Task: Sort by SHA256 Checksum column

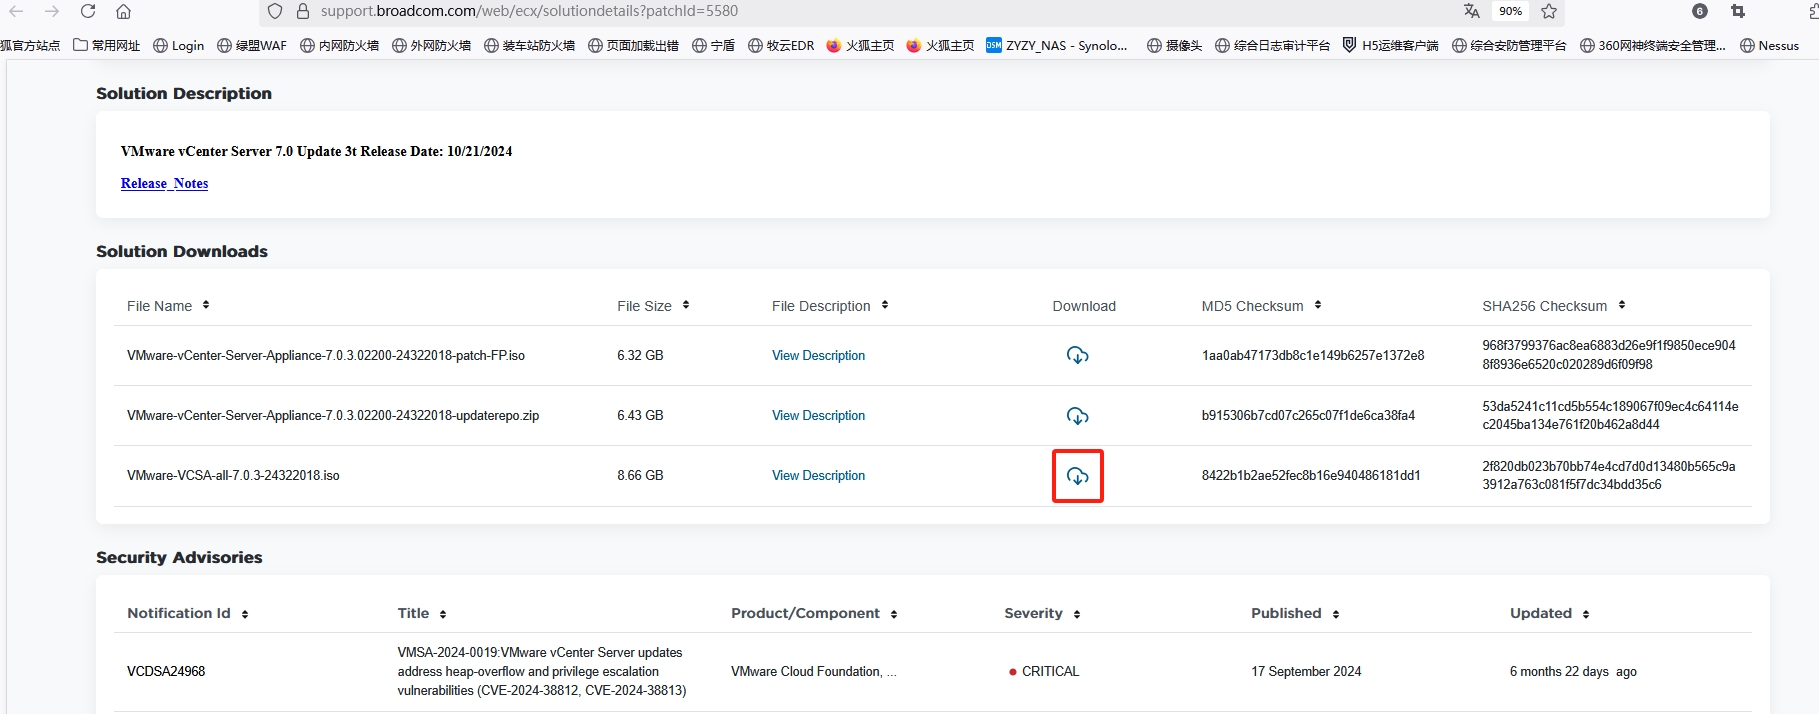Action: click(1622, 305)
